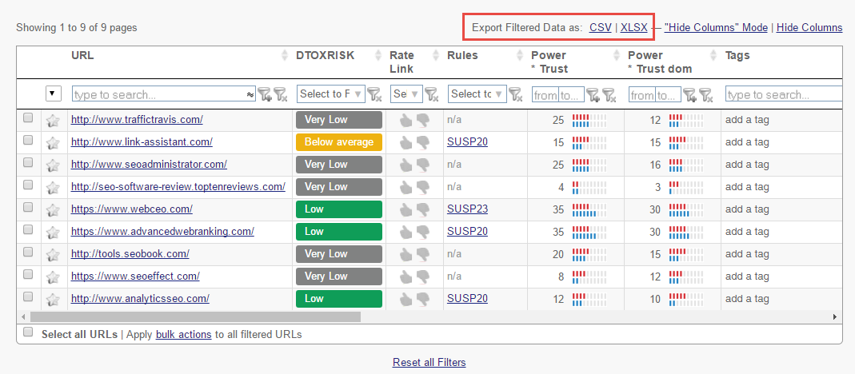
Task: Thumbs up the link-assistant.com link
Action: click(x=406, y=142)
